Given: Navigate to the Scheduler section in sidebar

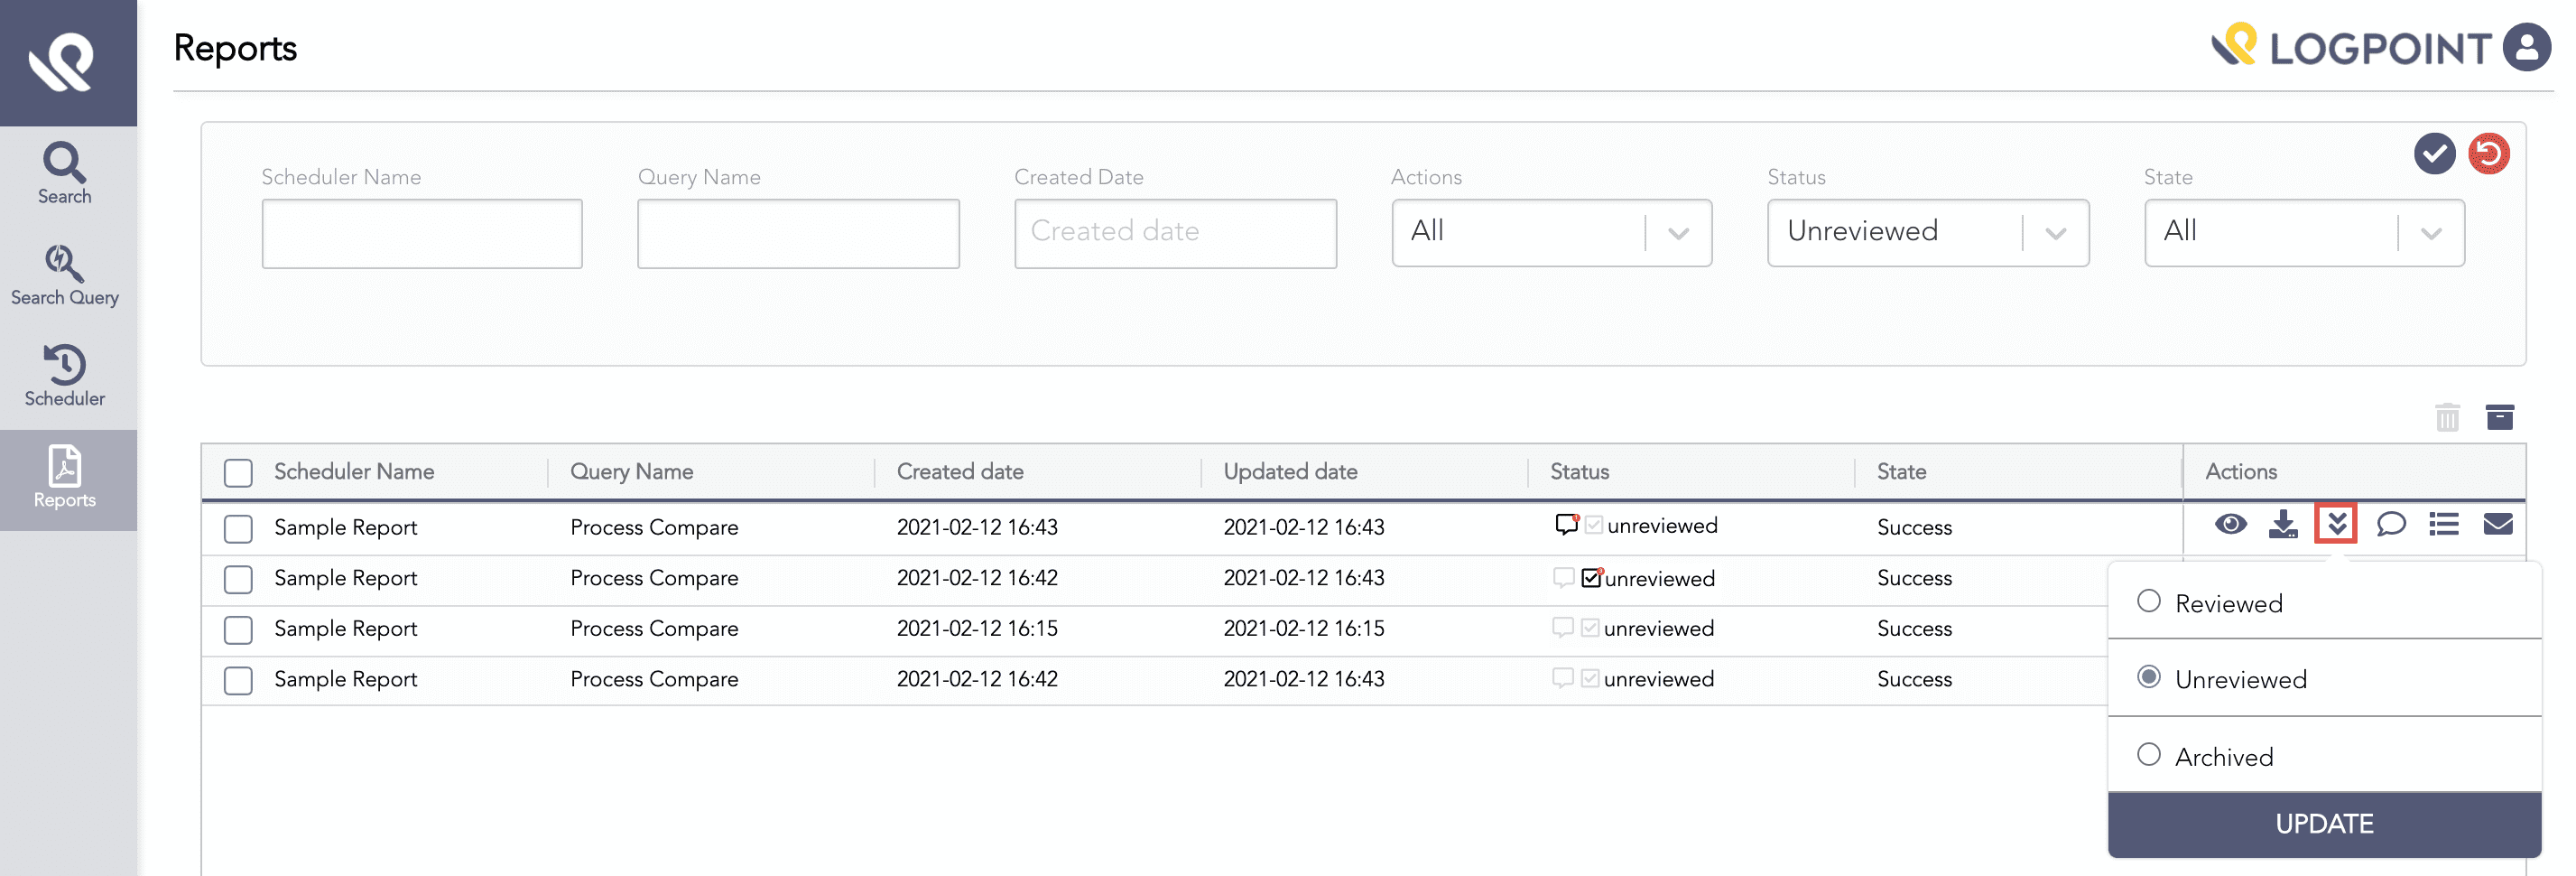Looking at the screenshot, I should 64,375.
